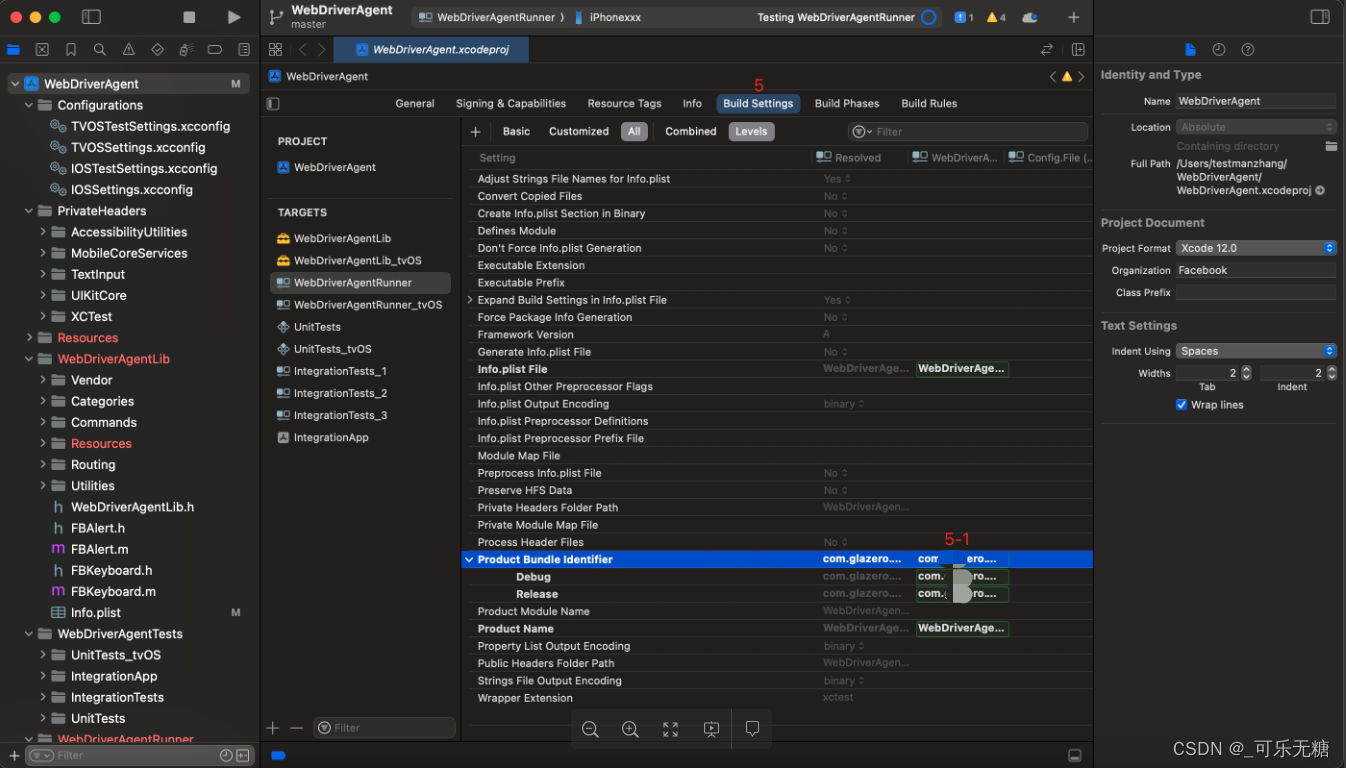The height and width of the screenshot is (768, 1346).
Task: Toggle the Wrap lines checkbox
Action: [1181, 404]
